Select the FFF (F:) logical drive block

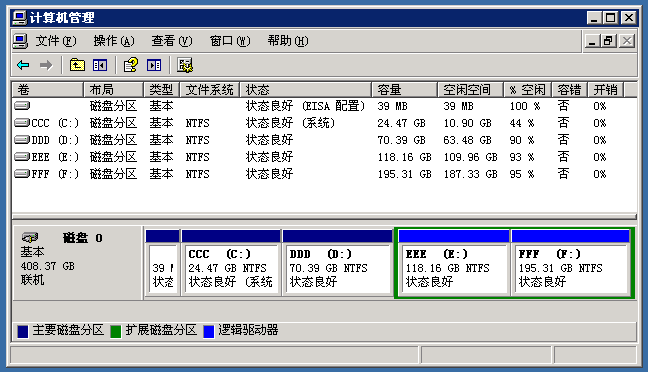570,262
